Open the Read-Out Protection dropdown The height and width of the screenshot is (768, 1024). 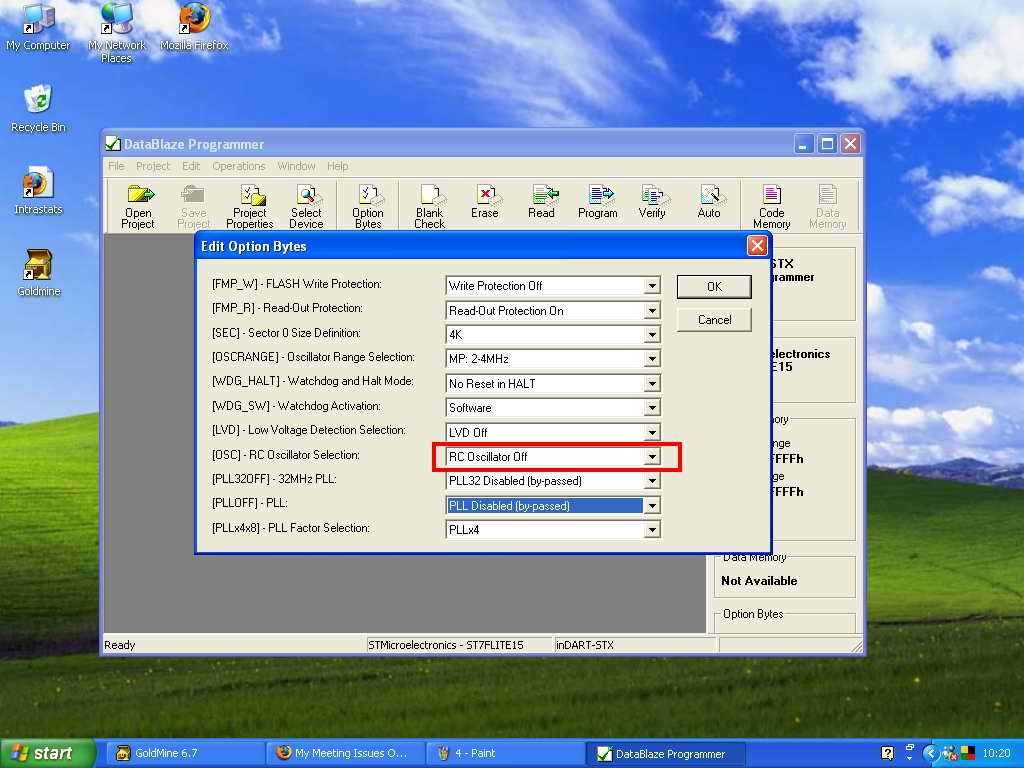[x=652, y=311]
